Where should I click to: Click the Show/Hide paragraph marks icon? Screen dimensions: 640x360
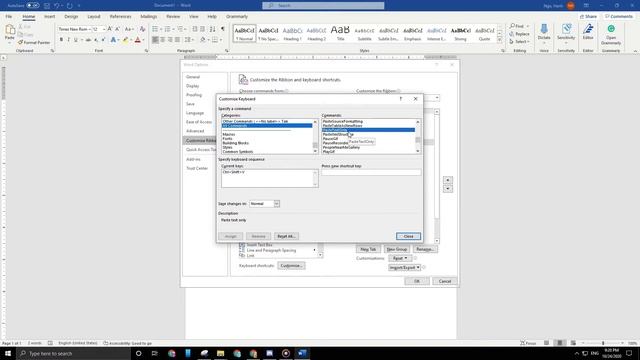tap(222, 29)
